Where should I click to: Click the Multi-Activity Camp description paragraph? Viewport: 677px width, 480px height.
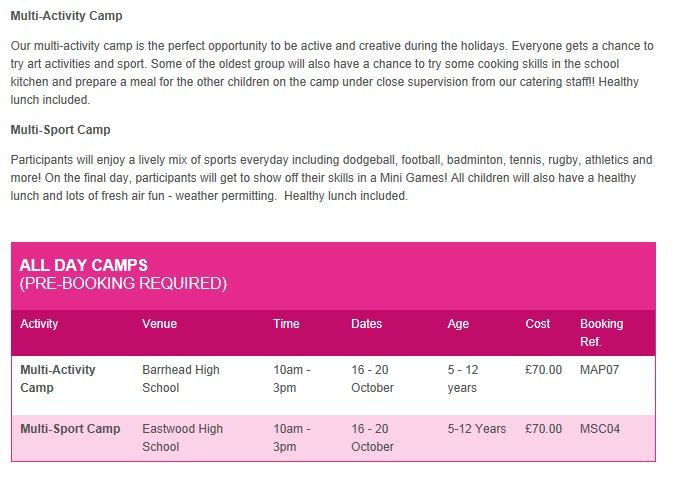click(x=330, y=73)
